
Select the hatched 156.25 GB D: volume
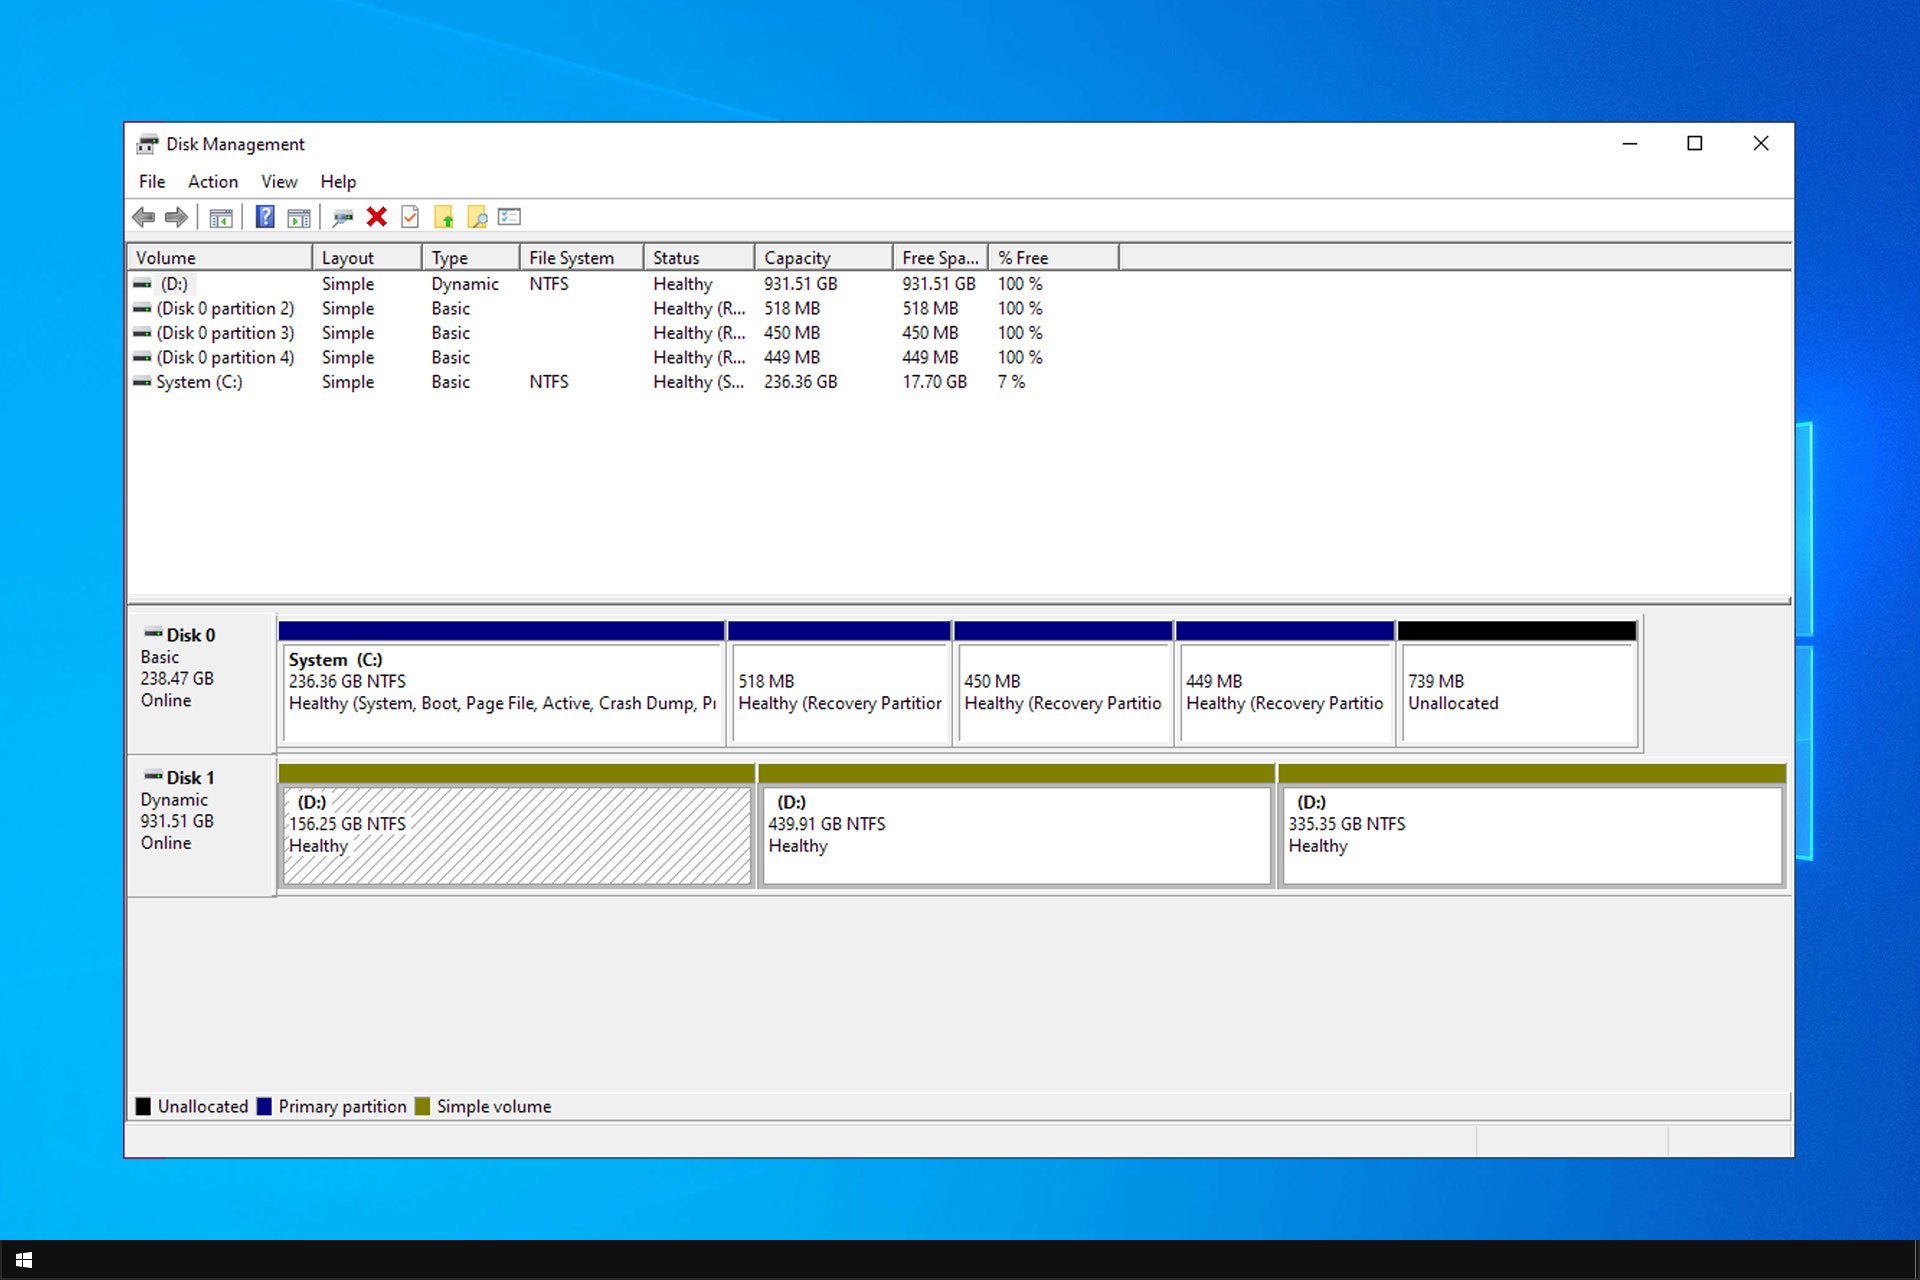click(517, 826)
